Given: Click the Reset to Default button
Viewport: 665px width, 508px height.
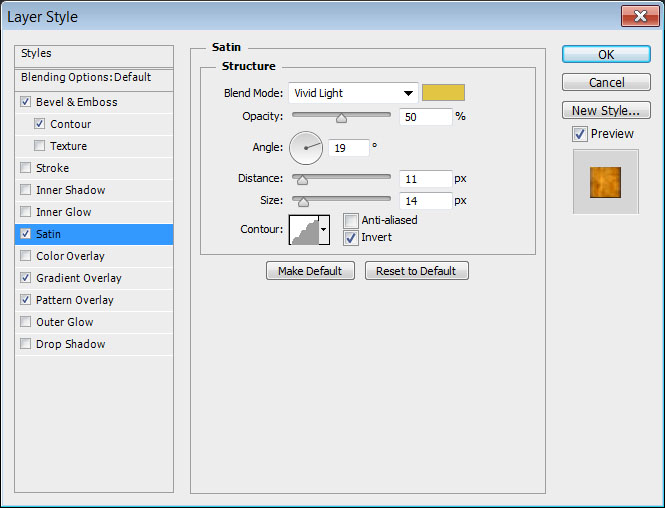Looking at the screenshot, I should point(416,271).
